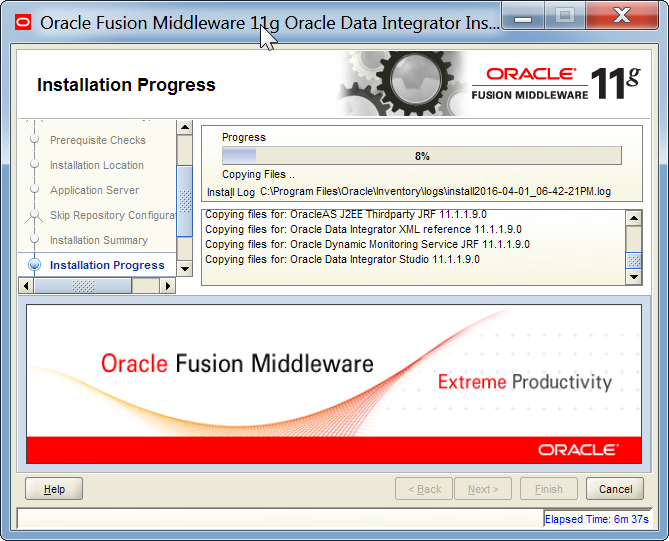Select the Installation Location step

[x=97, y=165]
